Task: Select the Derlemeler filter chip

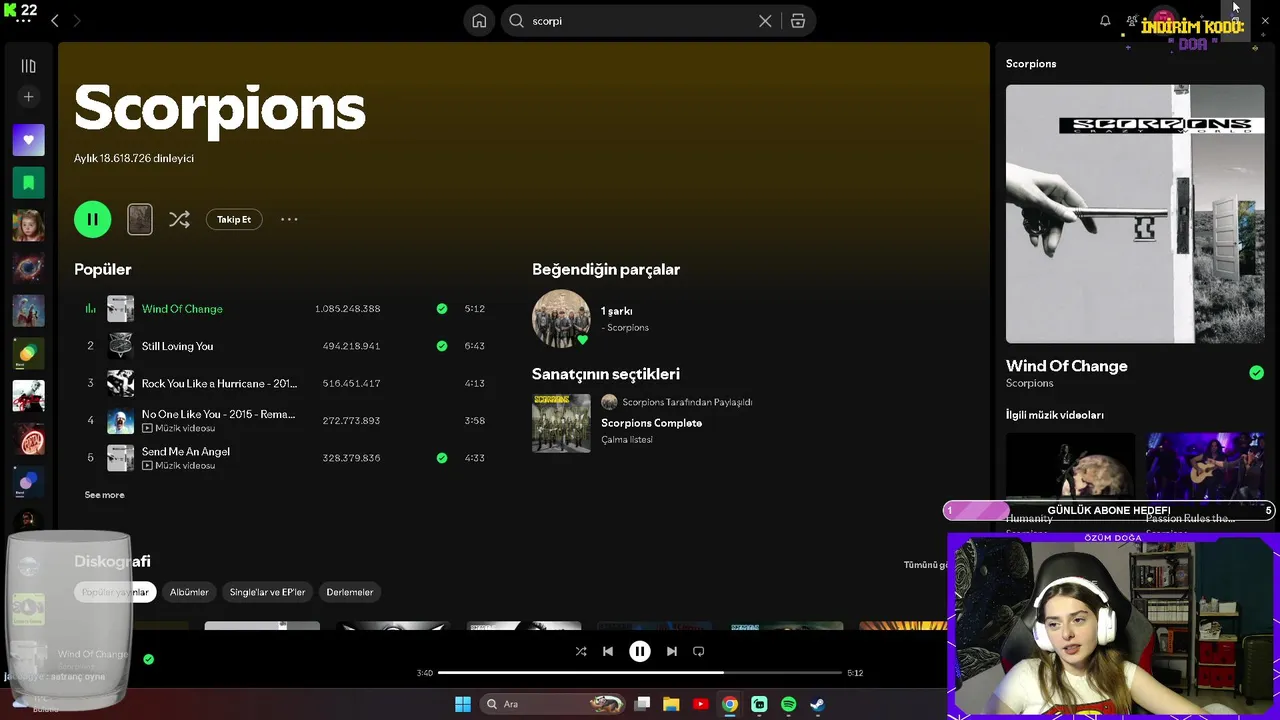Action: coord(350,592)
